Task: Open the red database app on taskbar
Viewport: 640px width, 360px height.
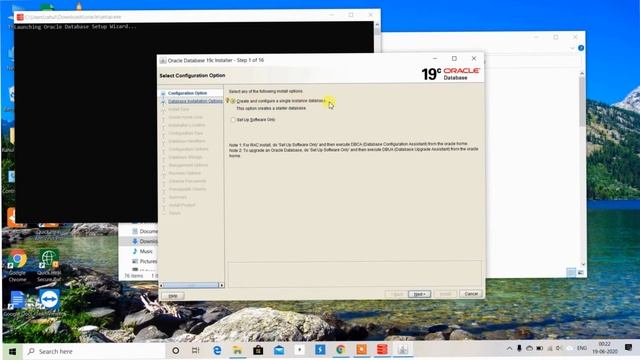Action: (x=382, y=350)
